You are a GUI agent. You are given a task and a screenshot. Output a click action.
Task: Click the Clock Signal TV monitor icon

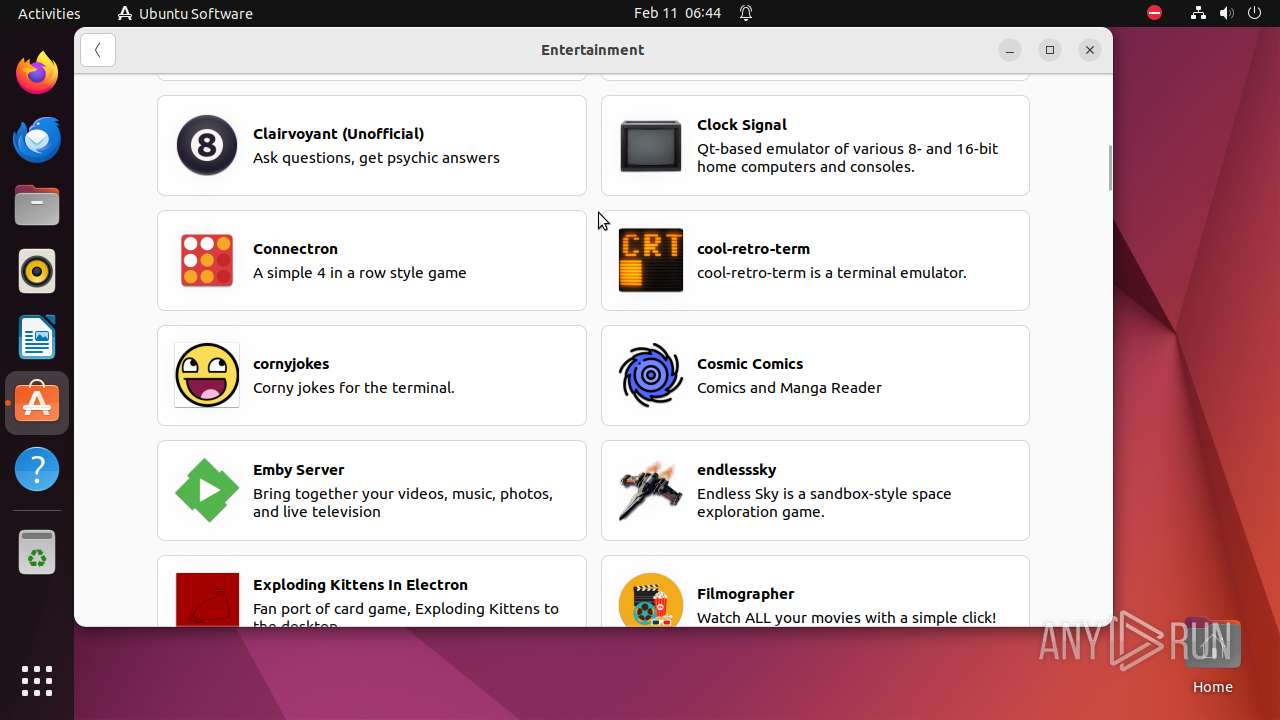[x=651, y=145]
